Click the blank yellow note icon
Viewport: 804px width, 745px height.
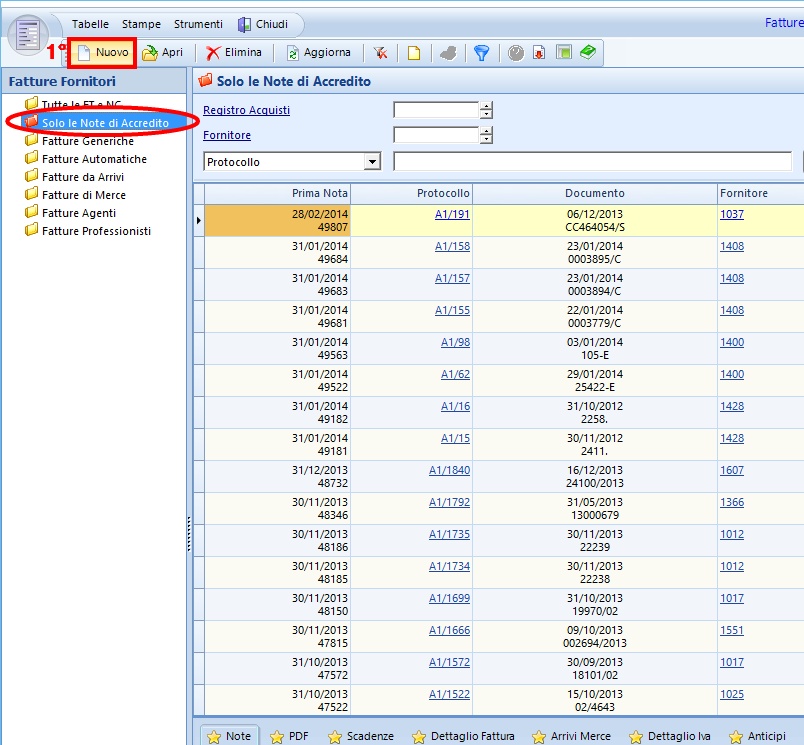click(x=413, y=53)
